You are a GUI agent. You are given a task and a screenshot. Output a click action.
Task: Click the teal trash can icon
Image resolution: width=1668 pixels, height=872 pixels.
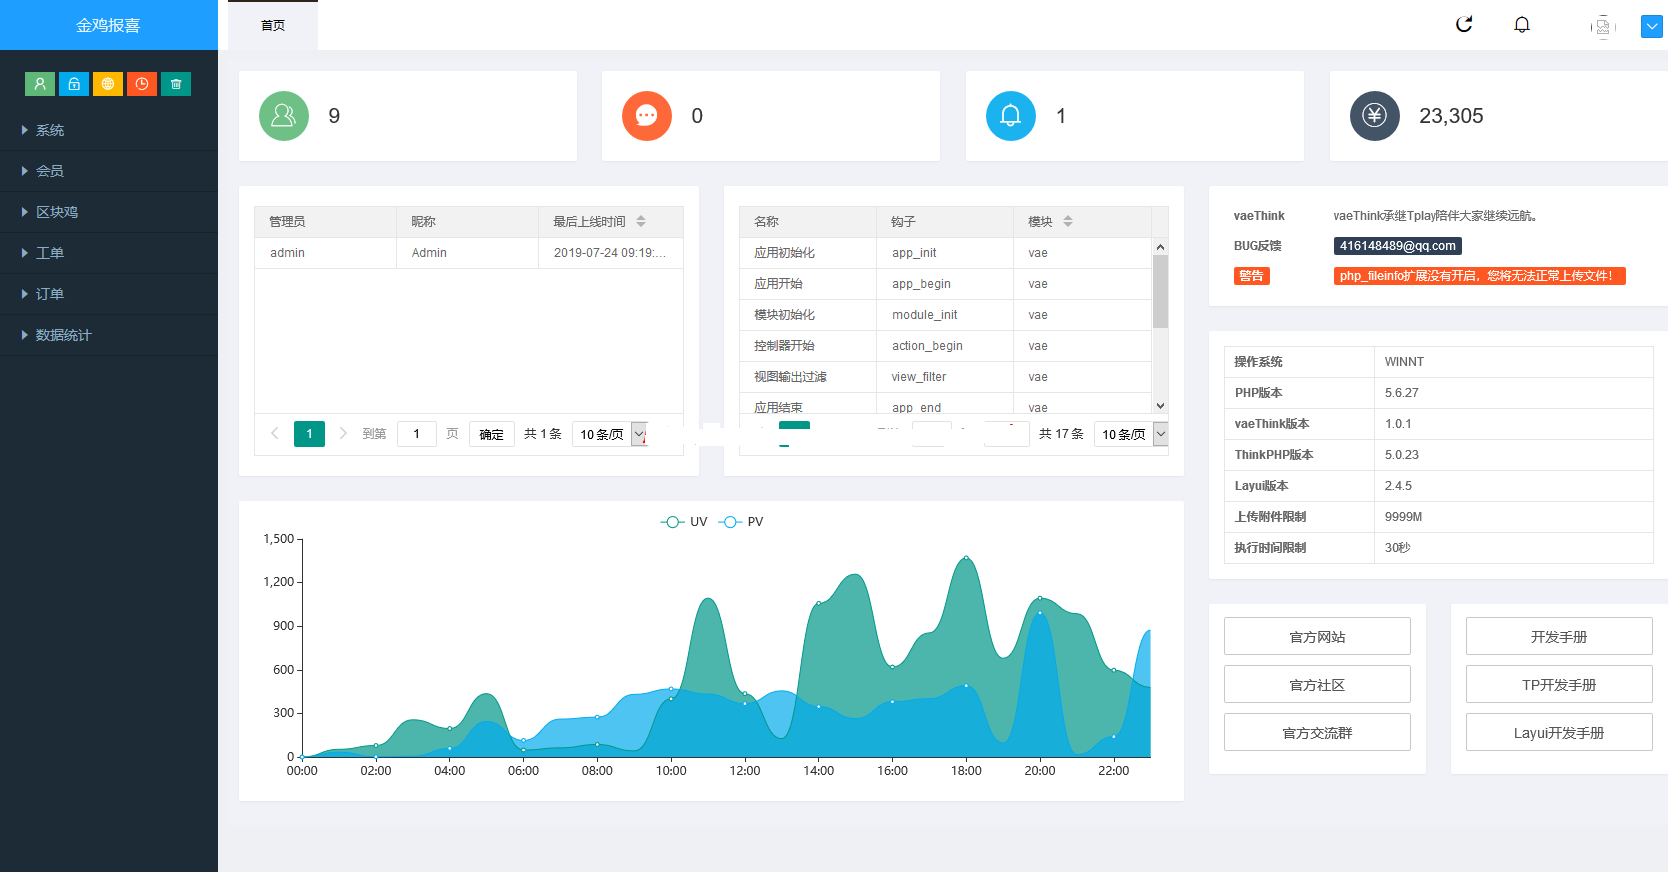coord(176,84)
